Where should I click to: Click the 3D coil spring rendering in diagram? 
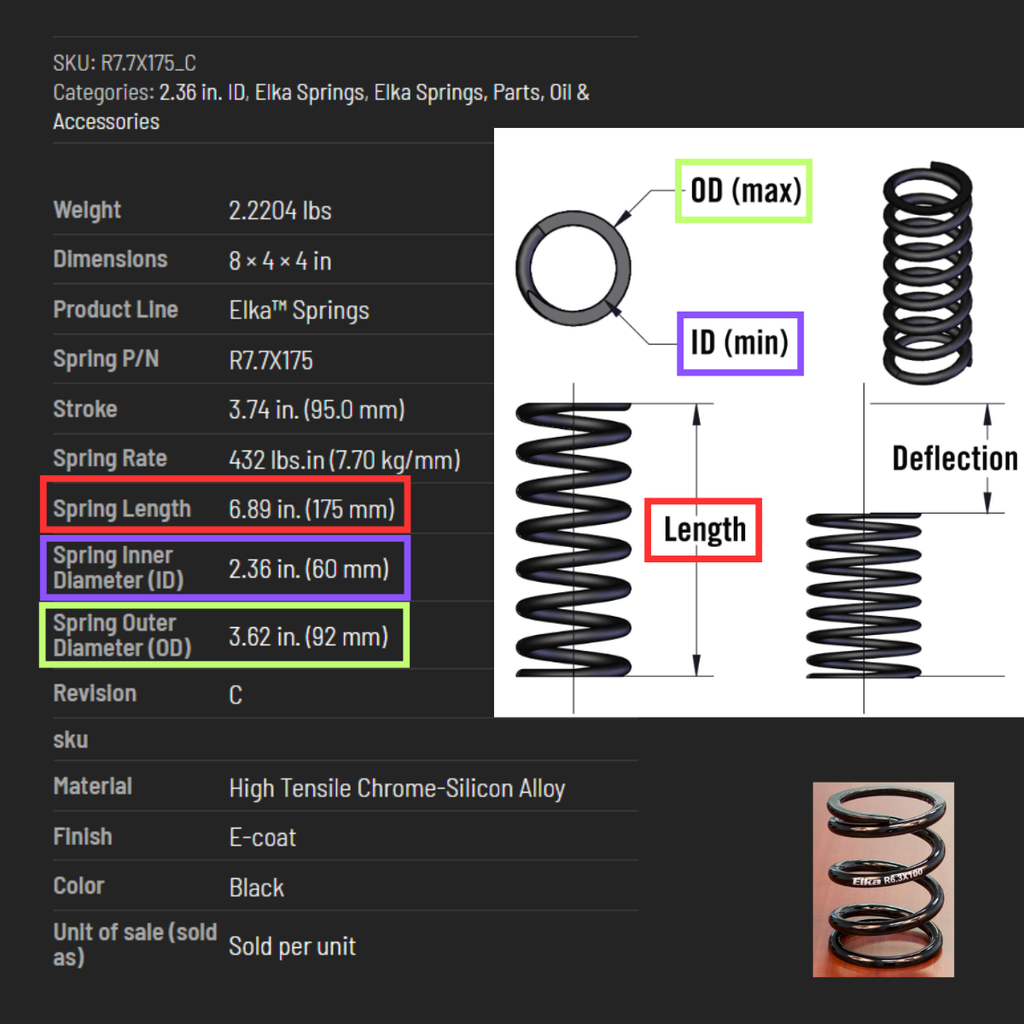coord(928,272)
